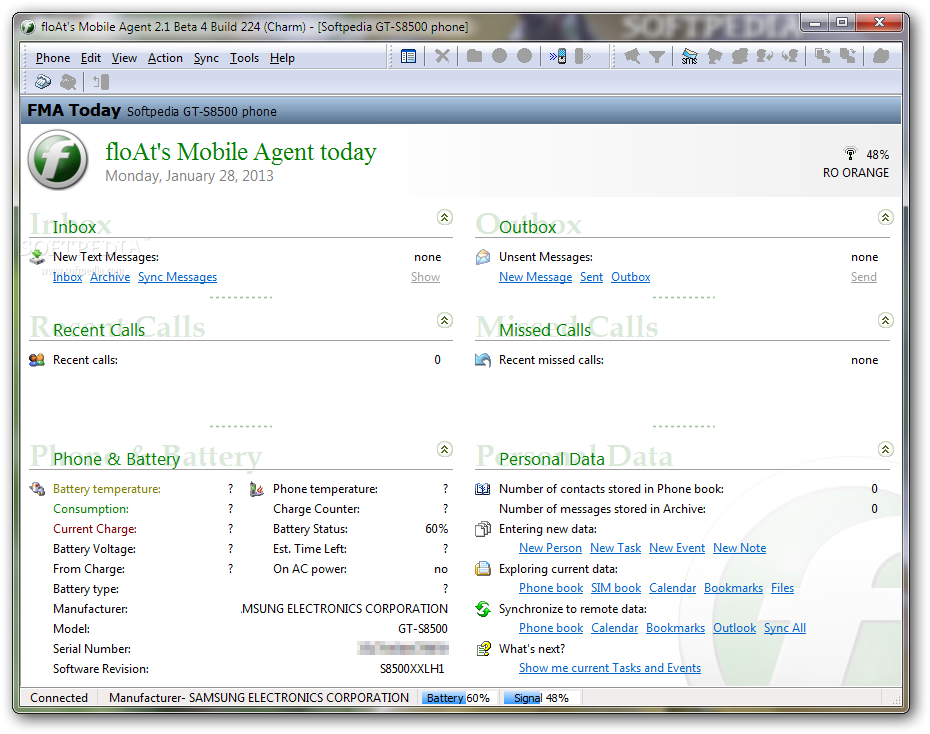Open the Inbox link
Screen dimensions: 930x734
click(68, 277)
